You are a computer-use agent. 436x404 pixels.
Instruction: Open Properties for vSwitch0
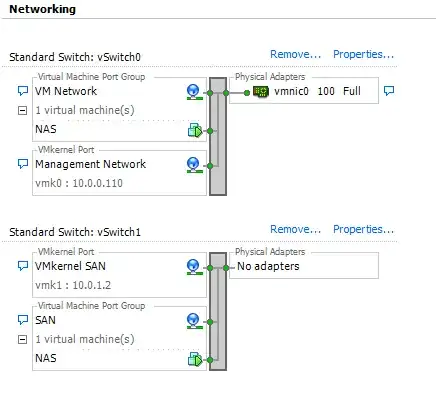363,54
